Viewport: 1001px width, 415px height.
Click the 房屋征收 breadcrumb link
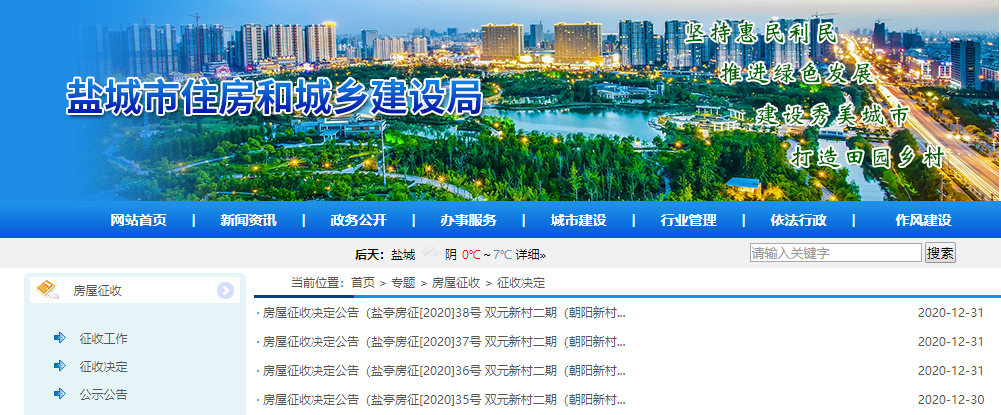(456, 283)
